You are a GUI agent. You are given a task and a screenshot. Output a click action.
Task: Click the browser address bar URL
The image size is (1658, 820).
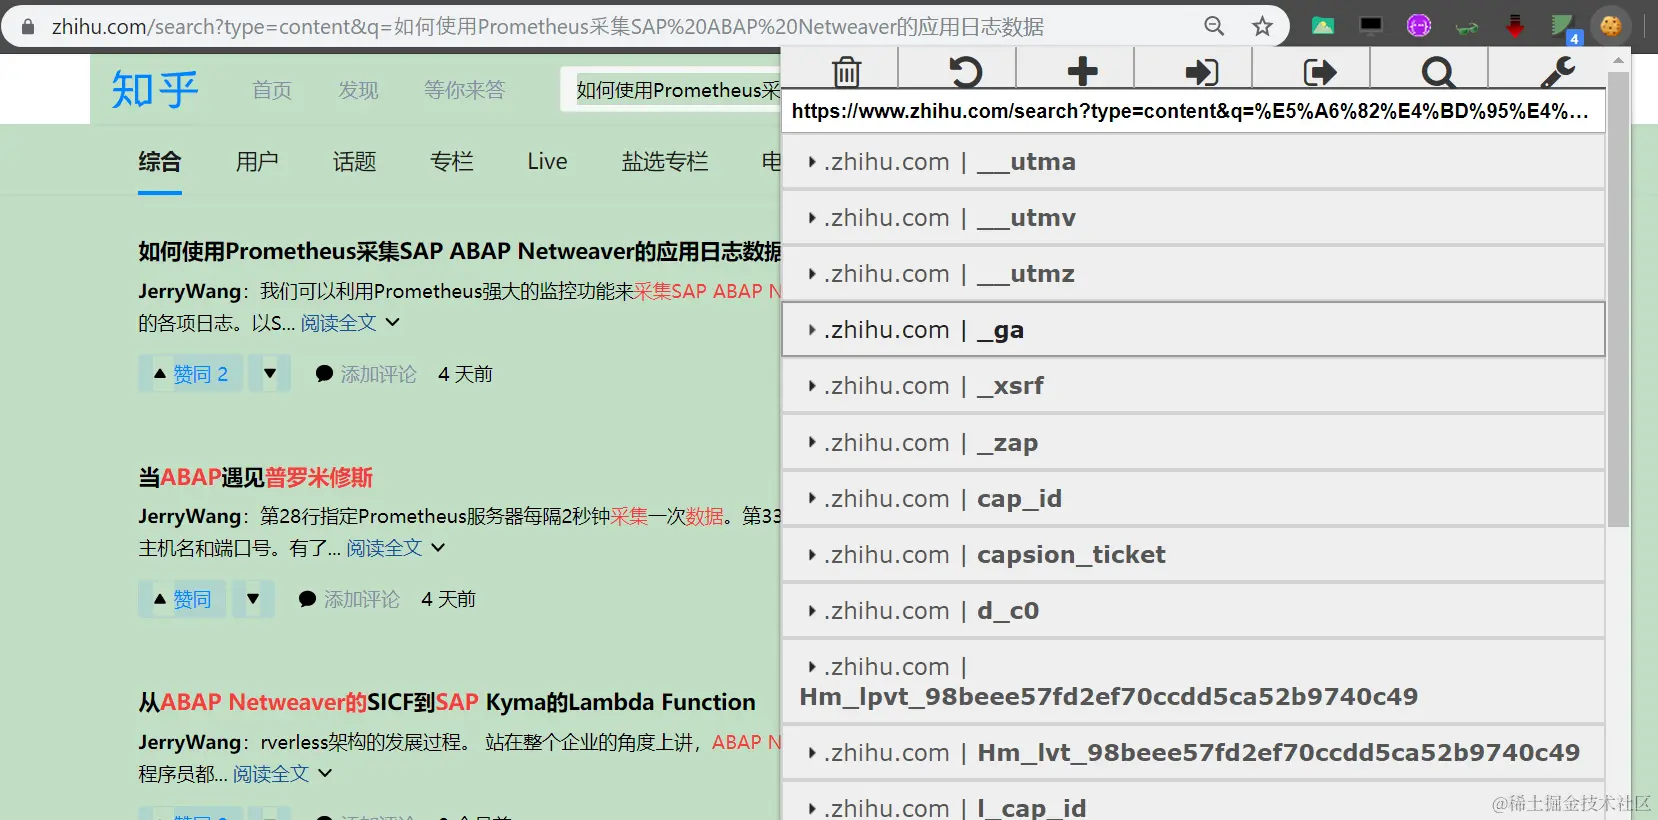548,27
